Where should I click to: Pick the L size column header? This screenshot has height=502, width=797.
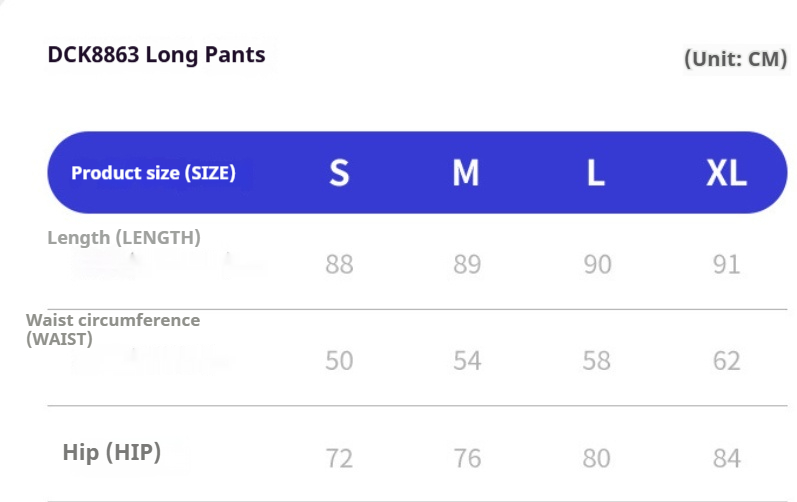[596, 173]
